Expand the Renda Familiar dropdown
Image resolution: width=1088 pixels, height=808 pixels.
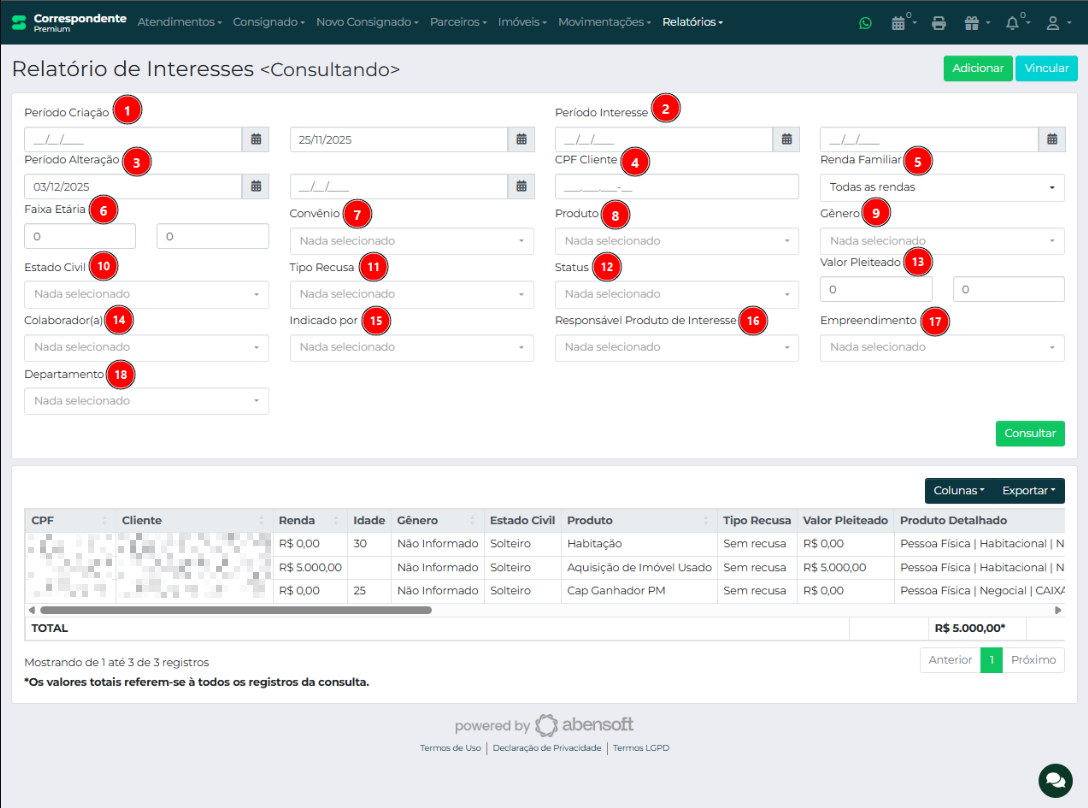(941, 187)
